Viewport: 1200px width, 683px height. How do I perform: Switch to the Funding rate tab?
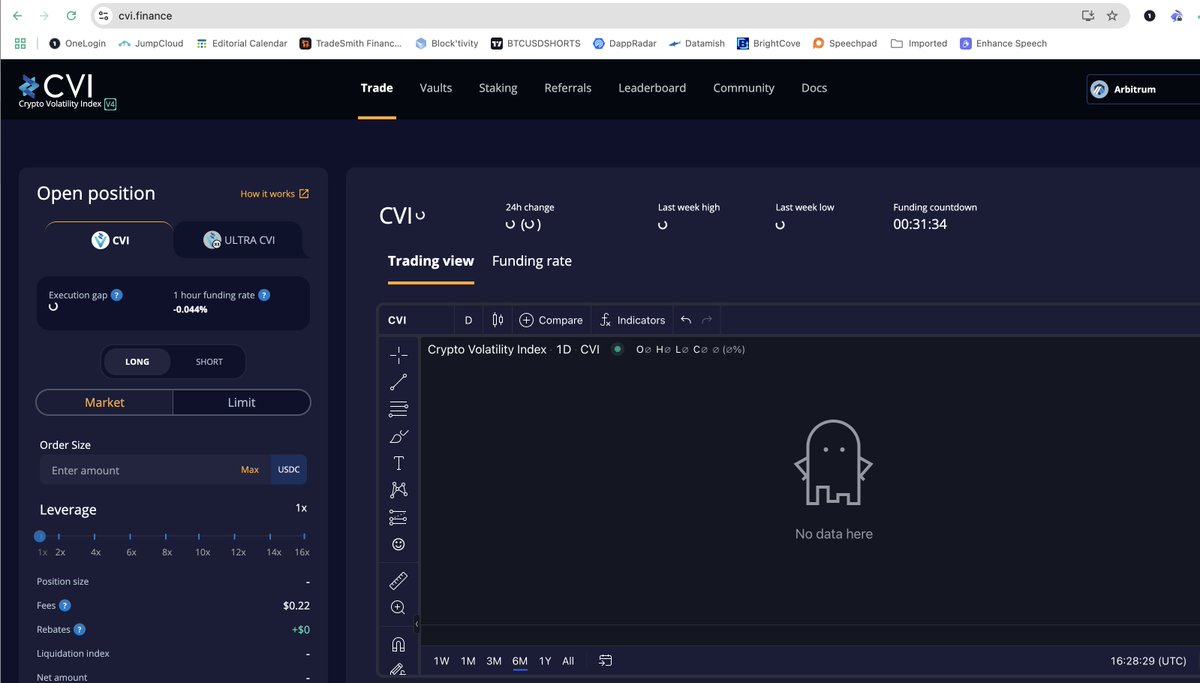532,261
